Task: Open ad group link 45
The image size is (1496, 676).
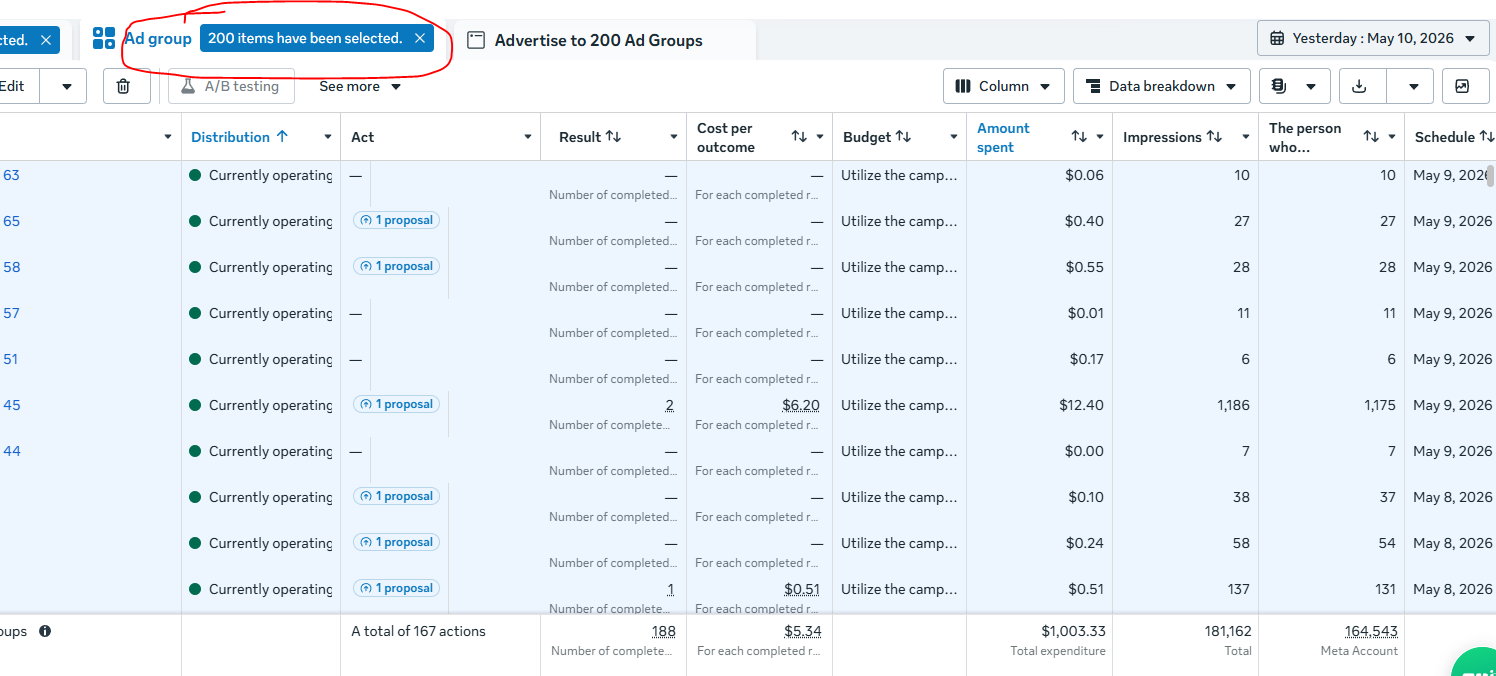Action: click(x=11, y=405)
